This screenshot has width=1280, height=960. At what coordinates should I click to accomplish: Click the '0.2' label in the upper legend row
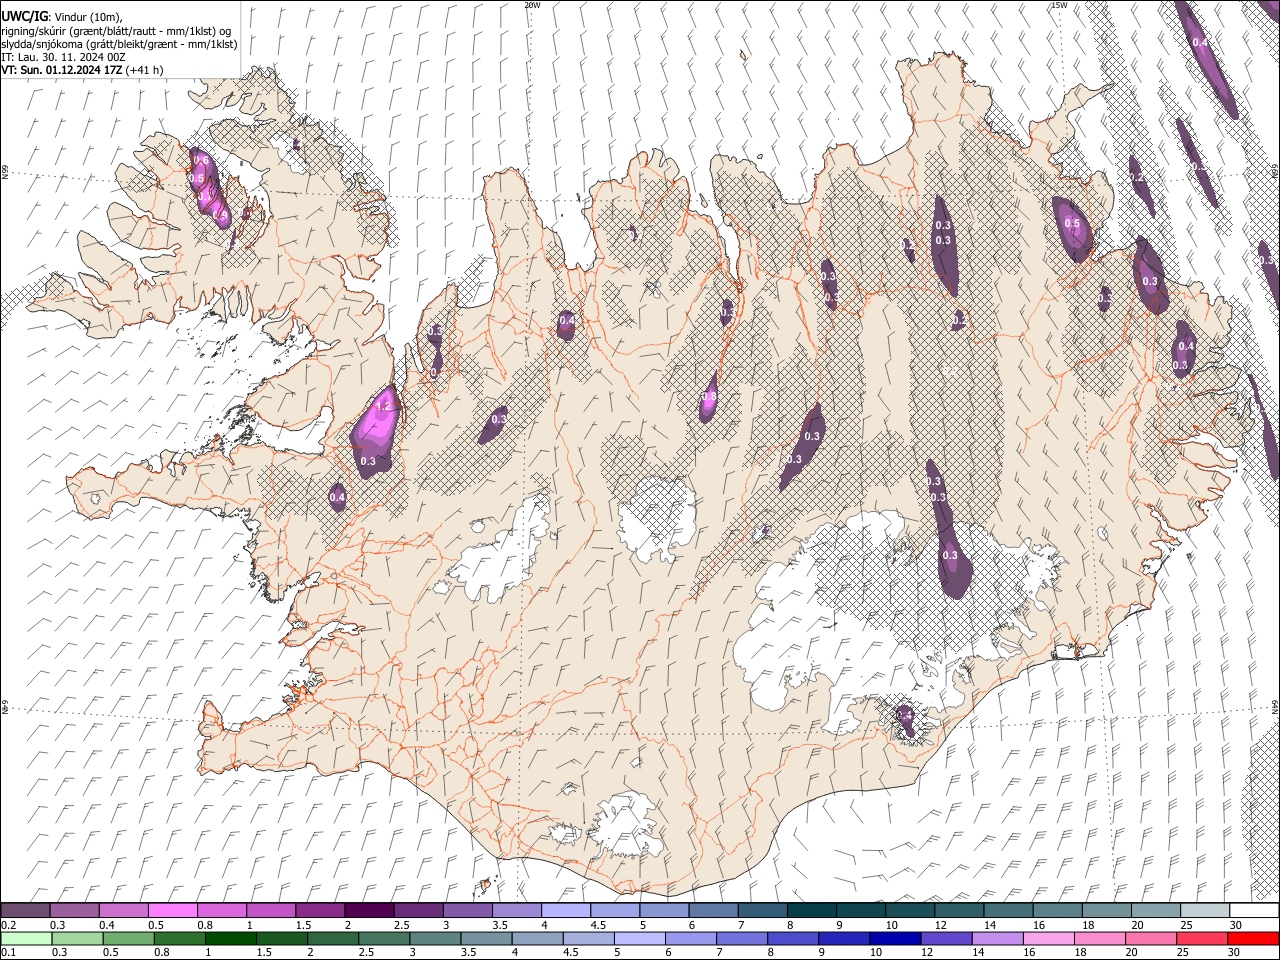pyautogui.click(x=9, y=925)
